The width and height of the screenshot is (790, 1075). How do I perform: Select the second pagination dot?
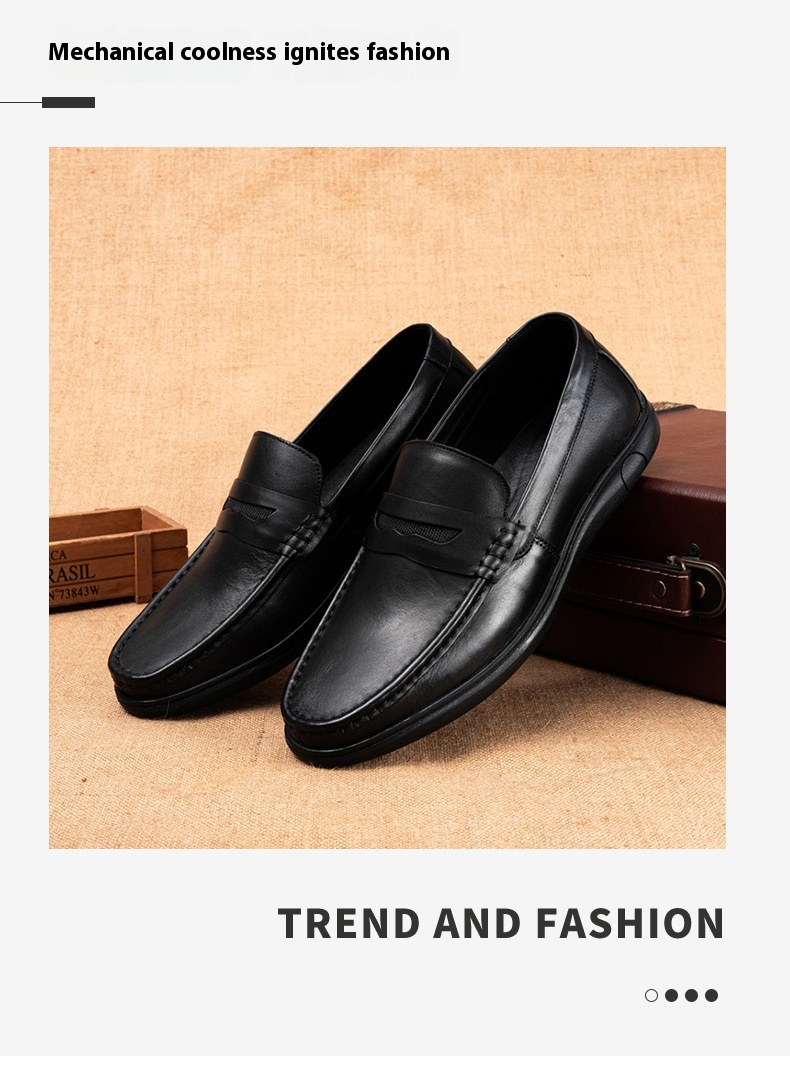(x=671, y=995)
